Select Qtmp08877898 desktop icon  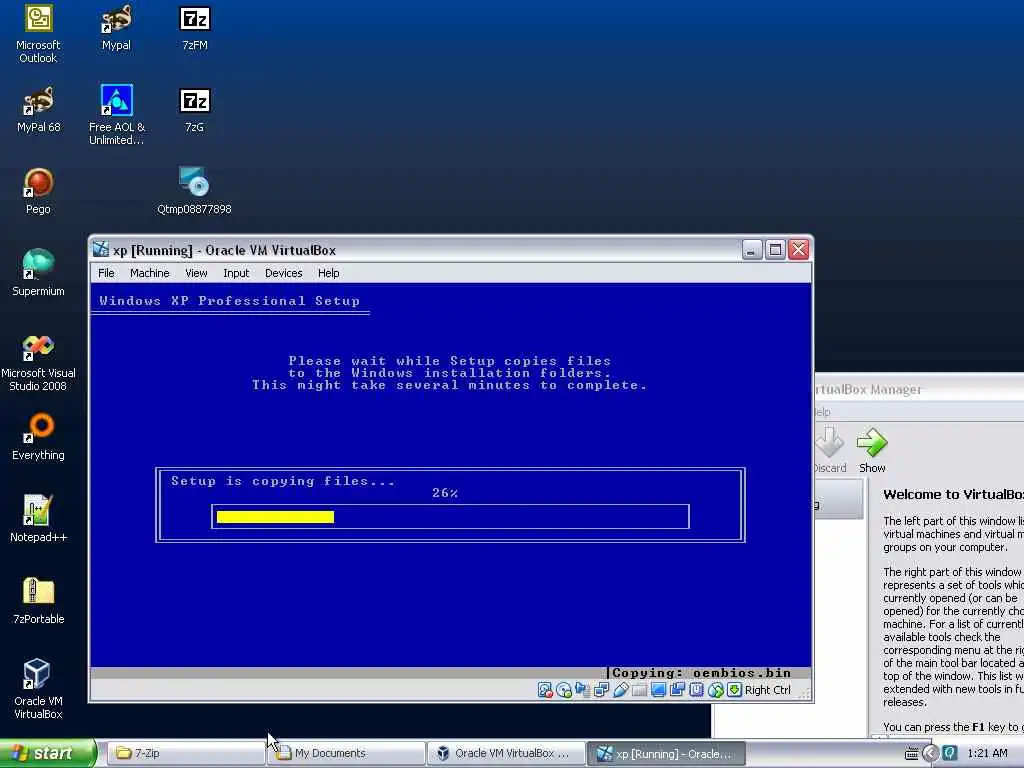[x=195, y=191]
